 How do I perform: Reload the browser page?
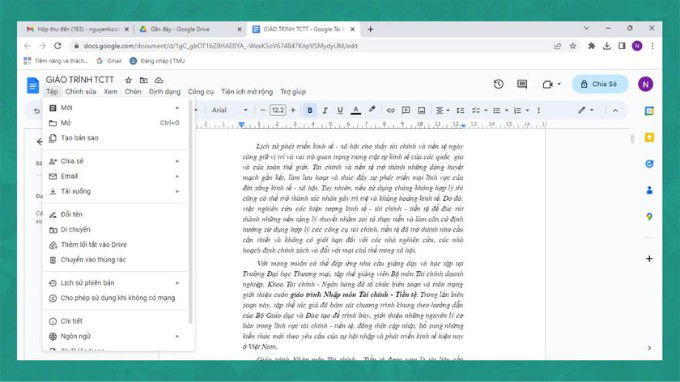58,46
